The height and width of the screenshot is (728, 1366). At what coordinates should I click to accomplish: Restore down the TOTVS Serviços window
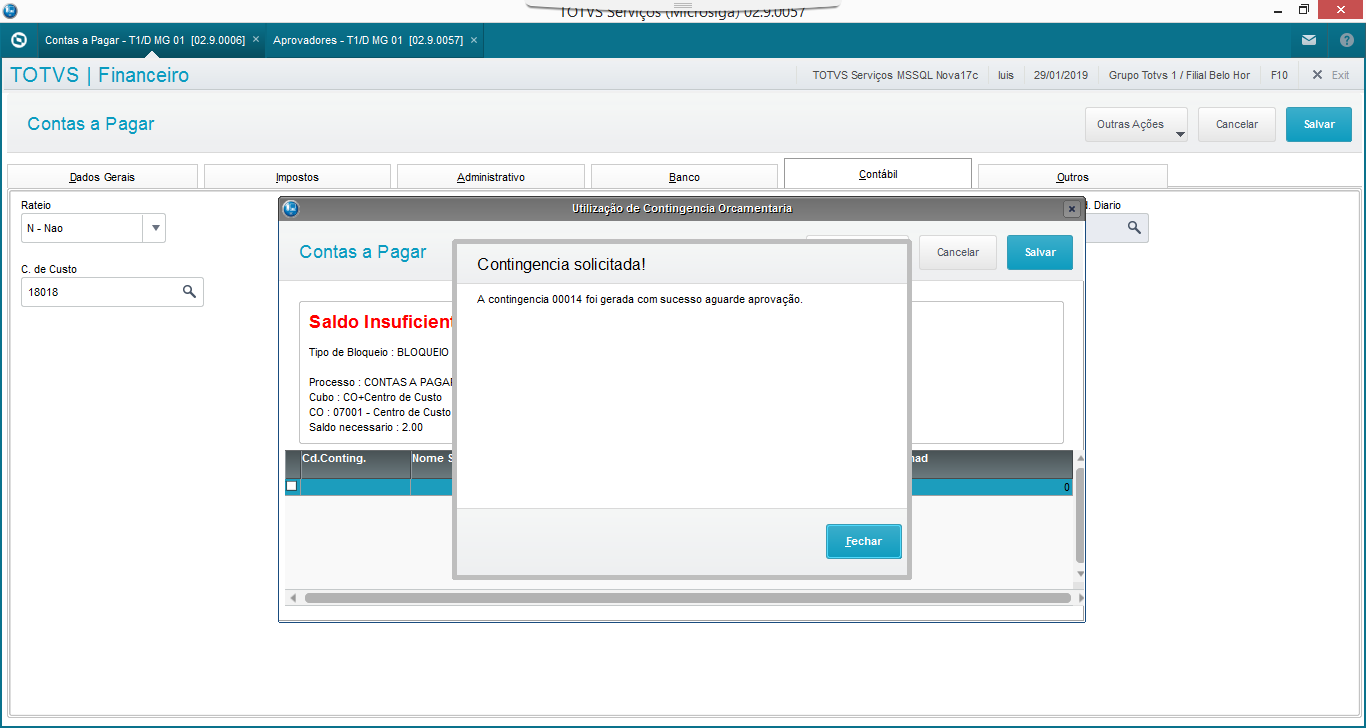[x=1304, y=10]
